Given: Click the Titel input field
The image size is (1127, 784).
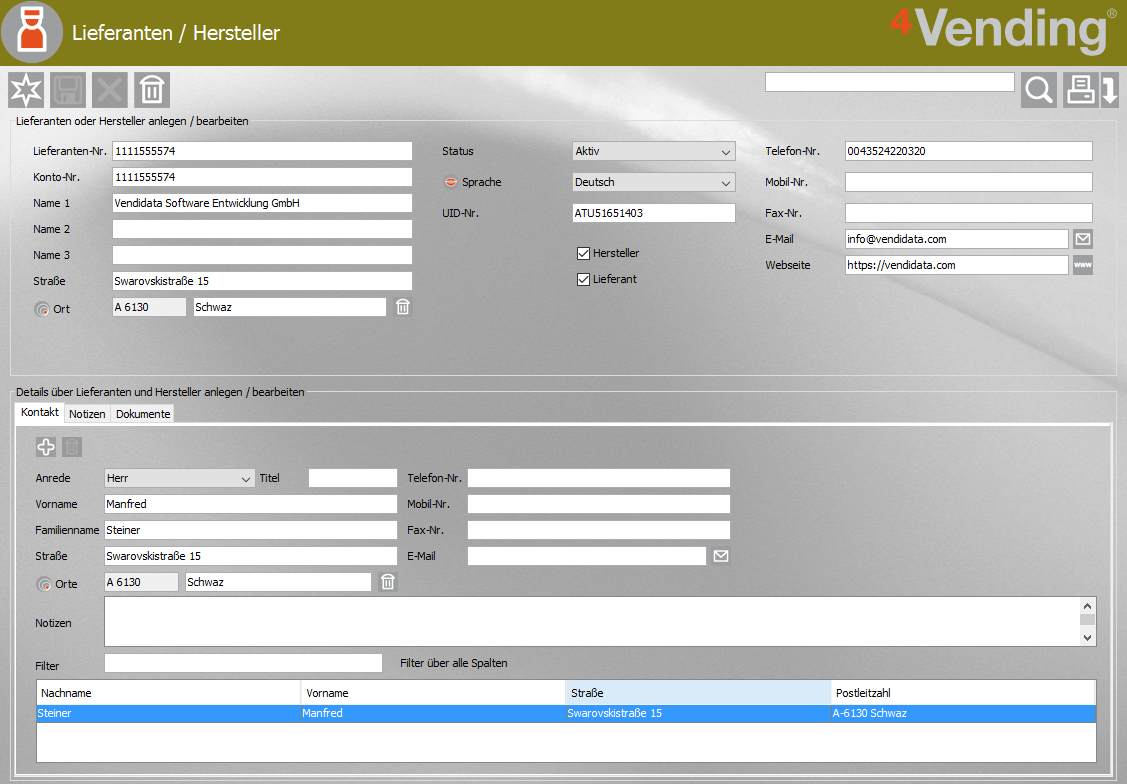Looking at the screenshot, I should [x=353, y=479].
